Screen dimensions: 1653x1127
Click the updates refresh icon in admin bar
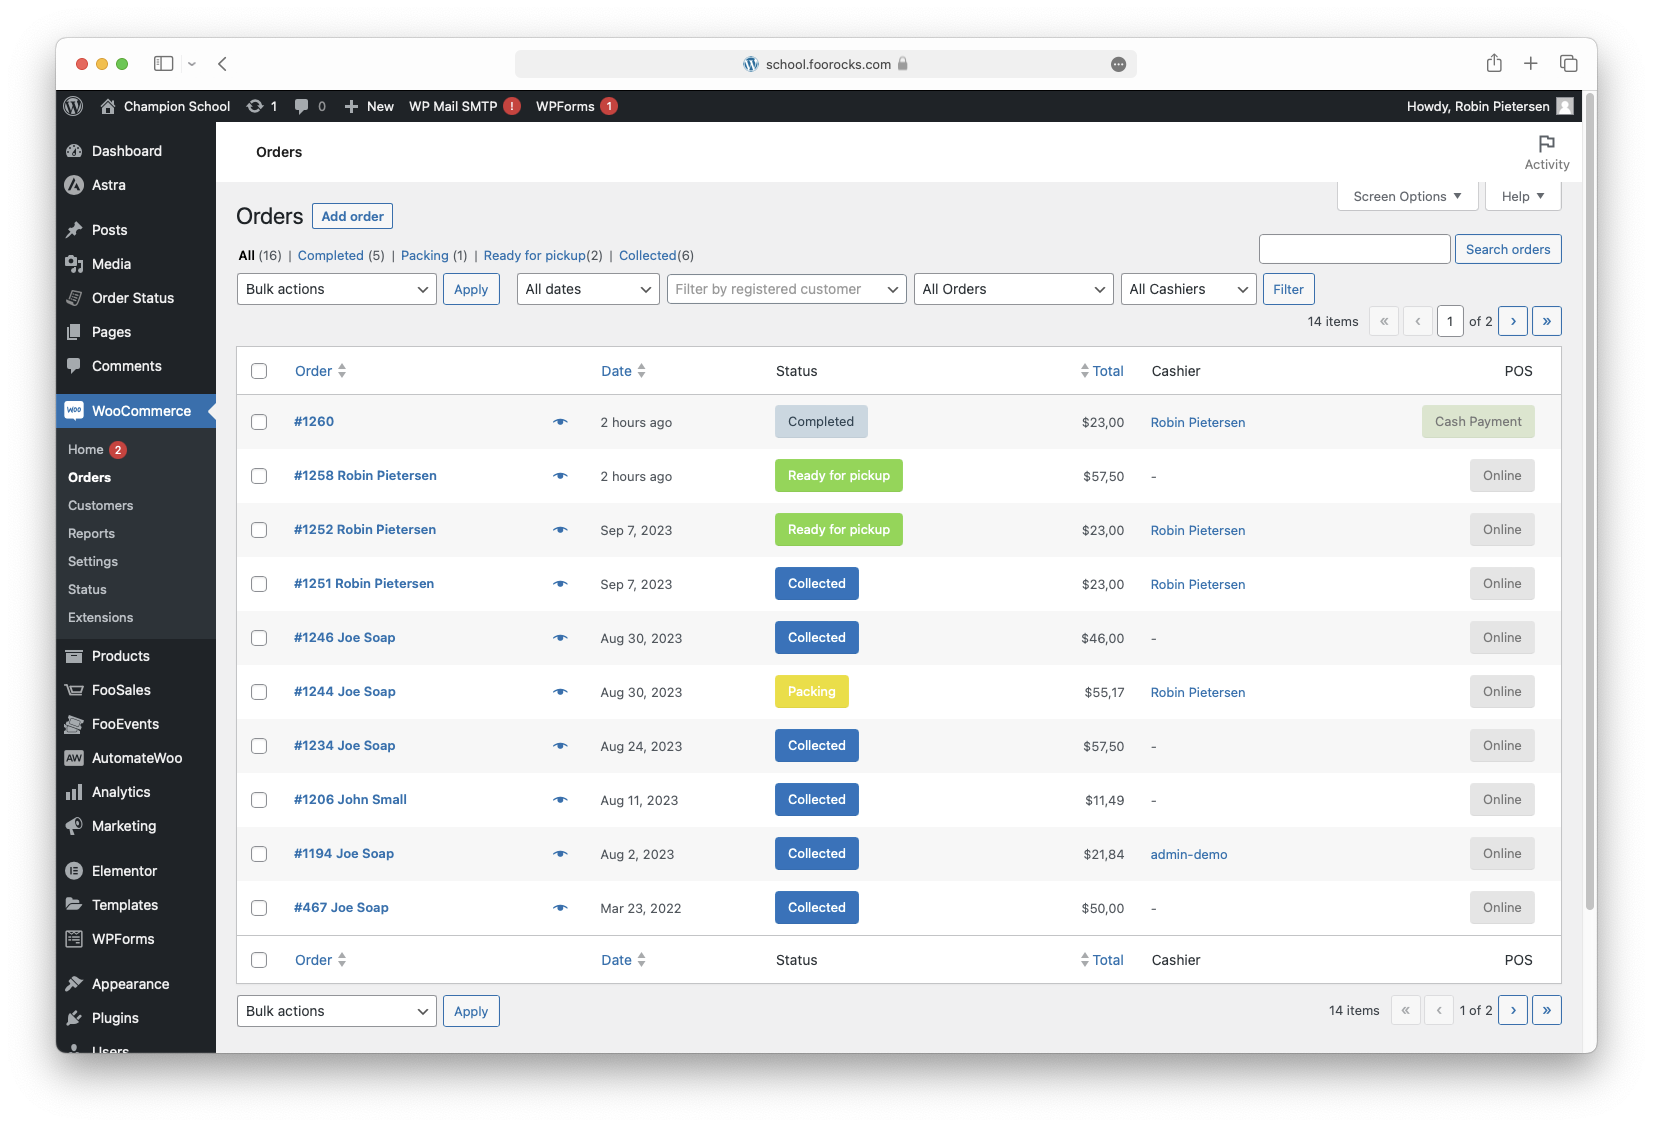(255, 106)
